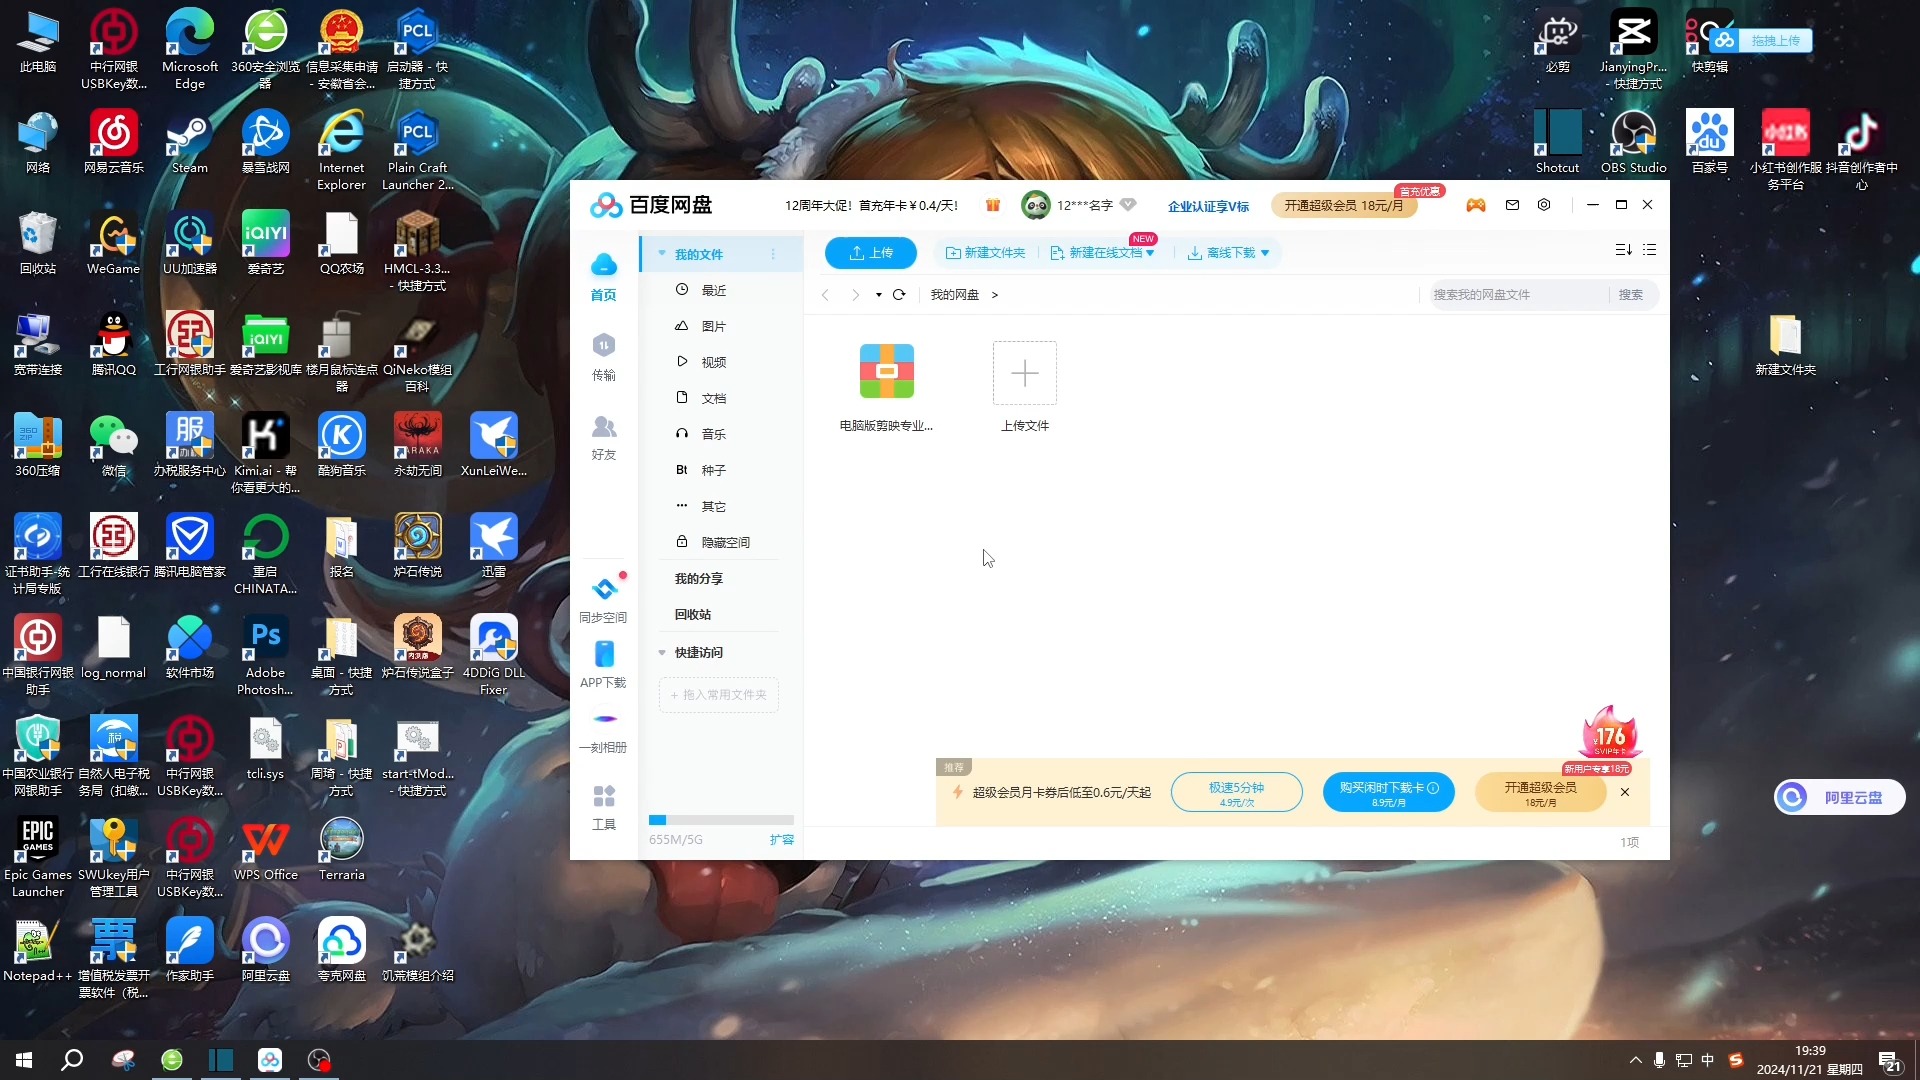Click the sort order icon
Screen dimensions: 1920x1080
[x=1623, y=250]
